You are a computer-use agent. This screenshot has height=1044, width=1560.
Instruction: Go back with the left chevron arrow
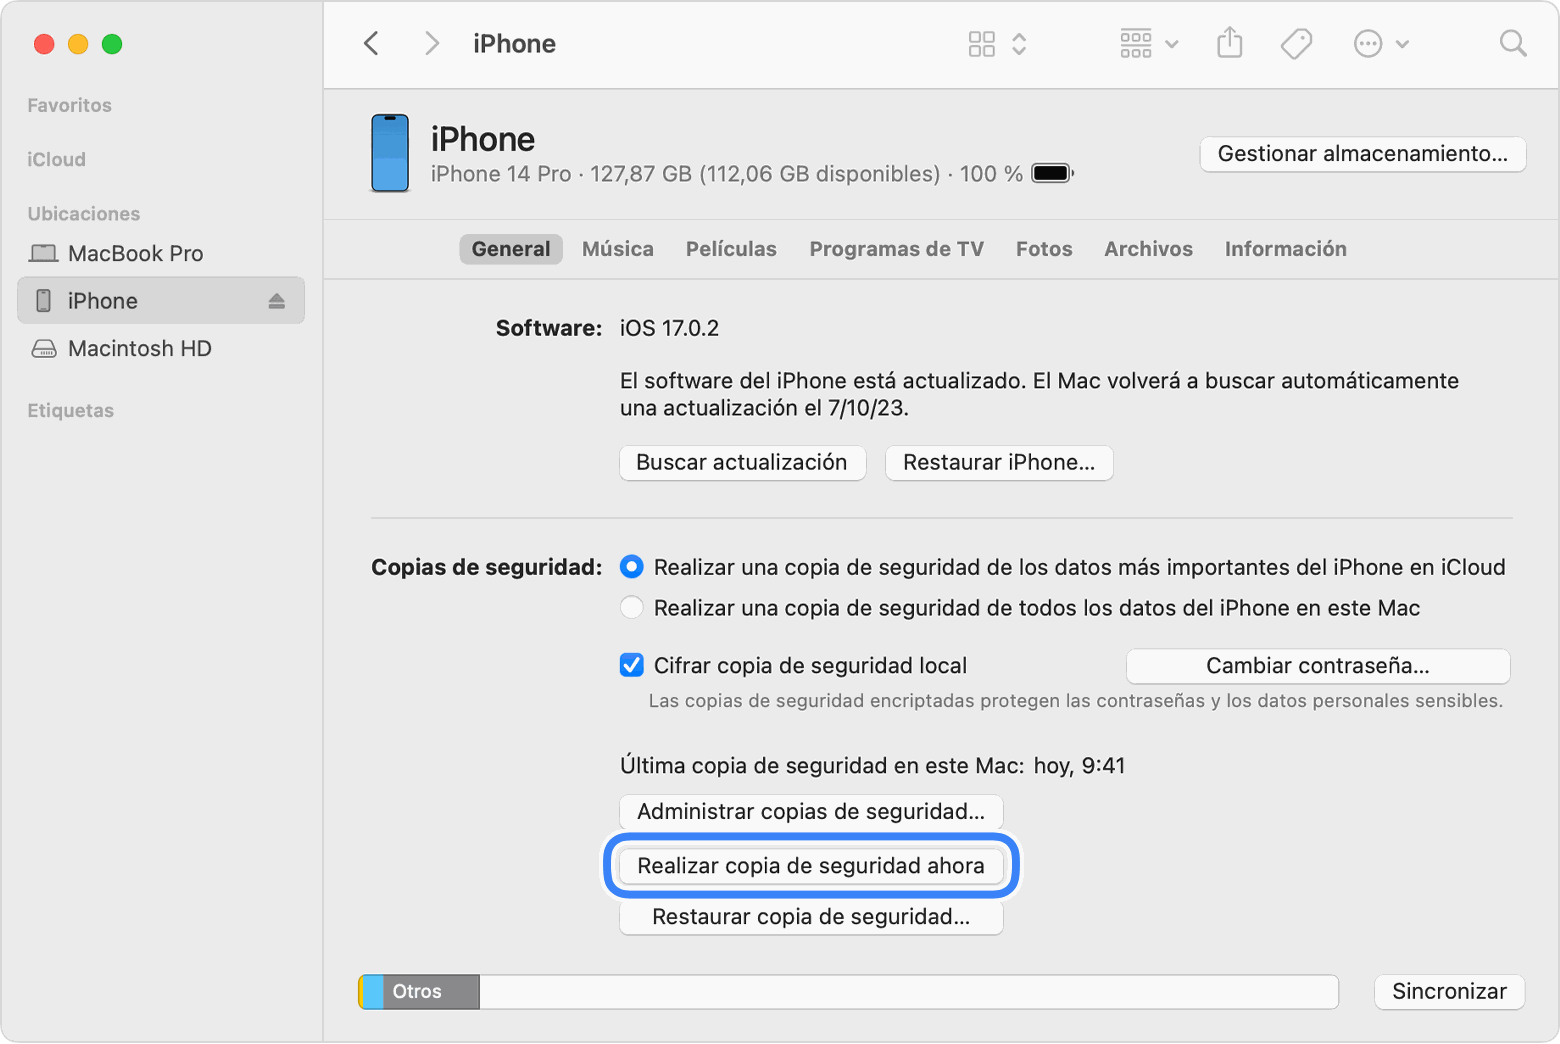[371, 43]
